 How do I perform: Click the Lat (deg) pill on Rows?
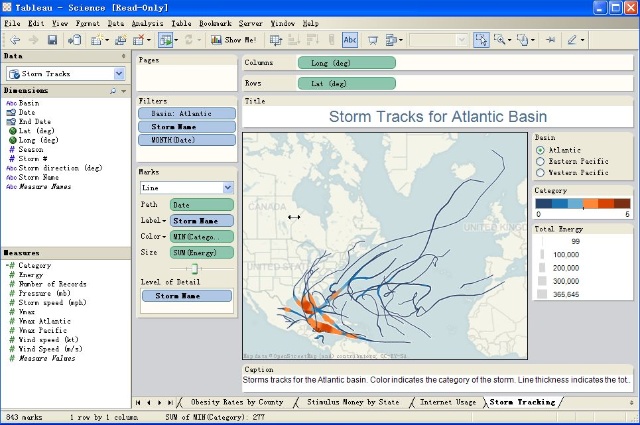(347, 84)
